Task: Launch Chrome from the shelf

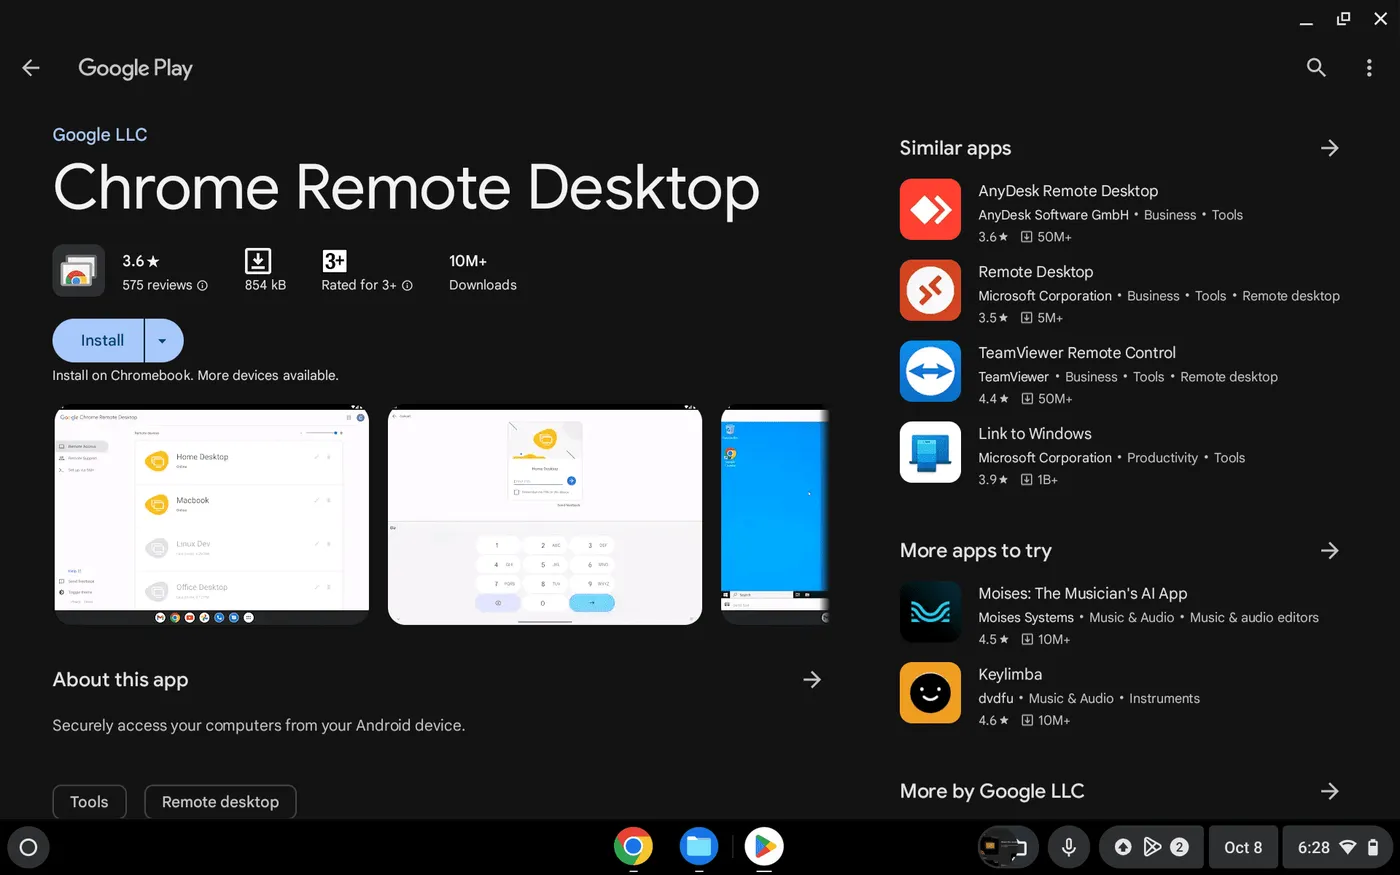Action: (633, 847)
